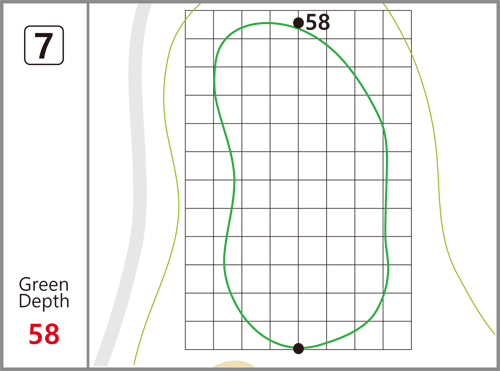Click the empty area below the 7 box
The width and height of the screenshot is (500, 371).
click(x=44, y=167)
